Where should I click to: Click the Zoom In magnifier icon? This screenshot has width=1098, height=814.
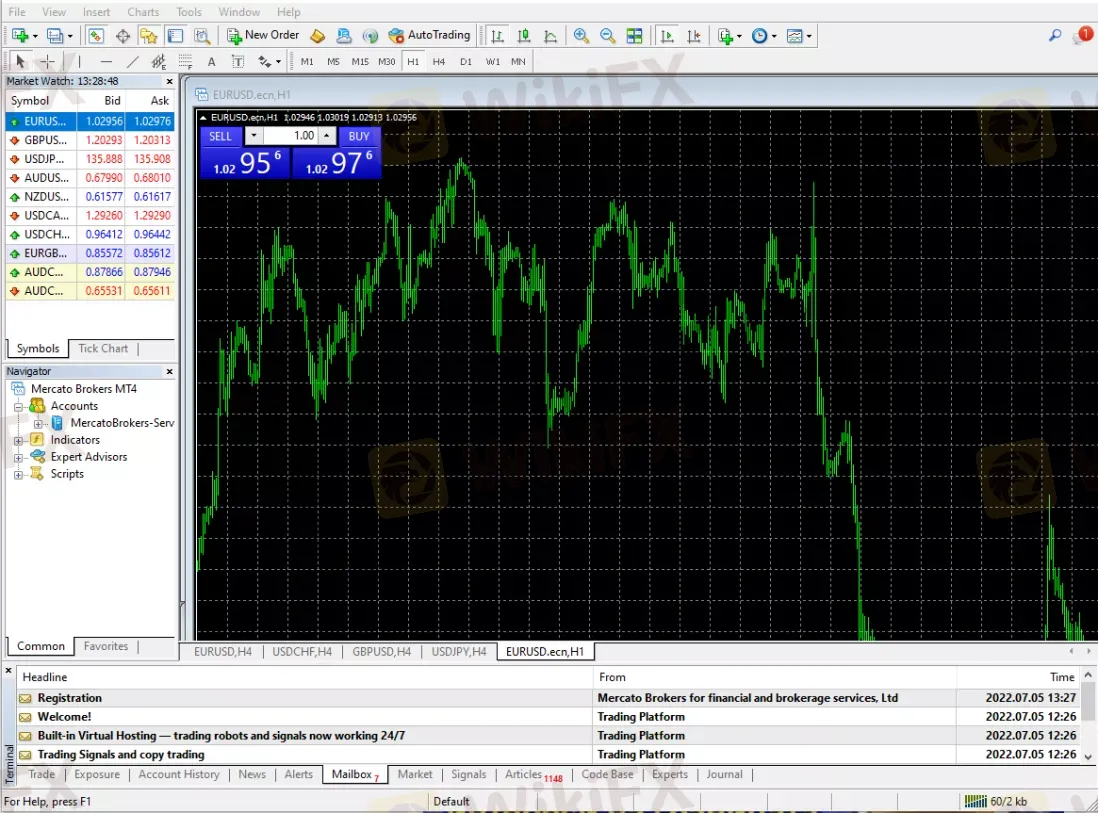coord(581,35)
